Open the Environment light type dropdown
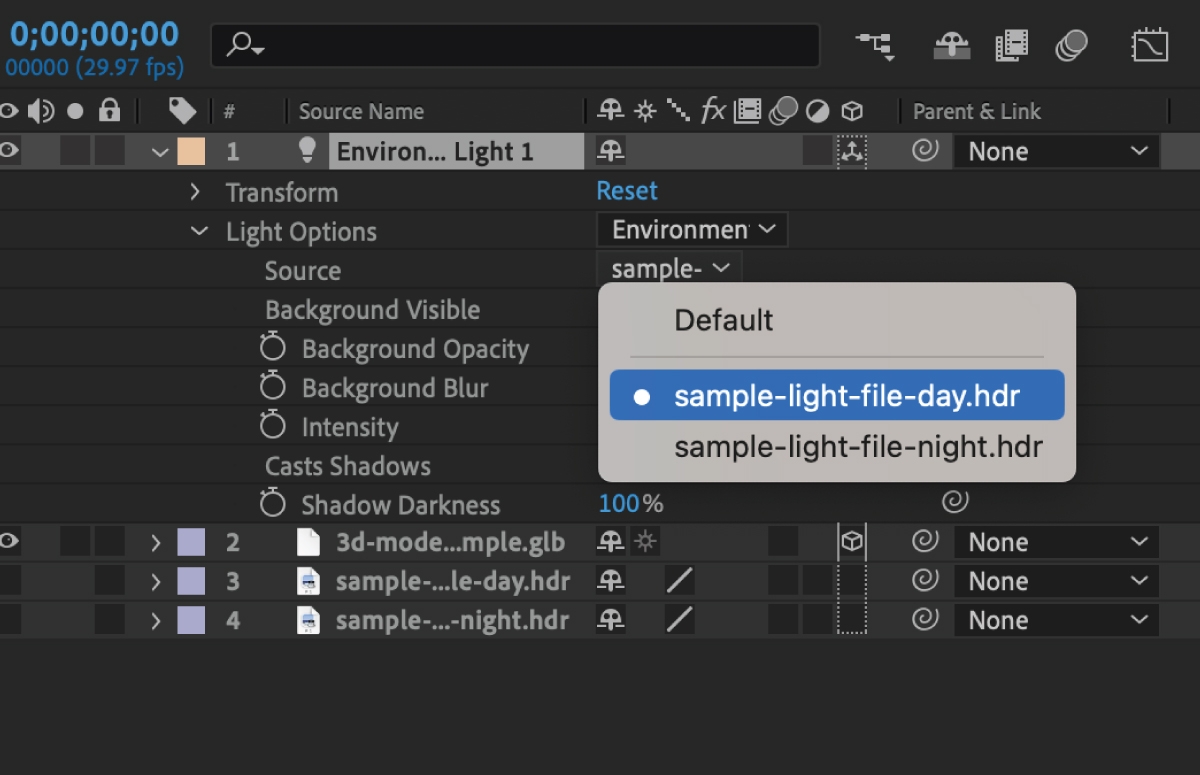1200x775 pixels. [692, 230]
